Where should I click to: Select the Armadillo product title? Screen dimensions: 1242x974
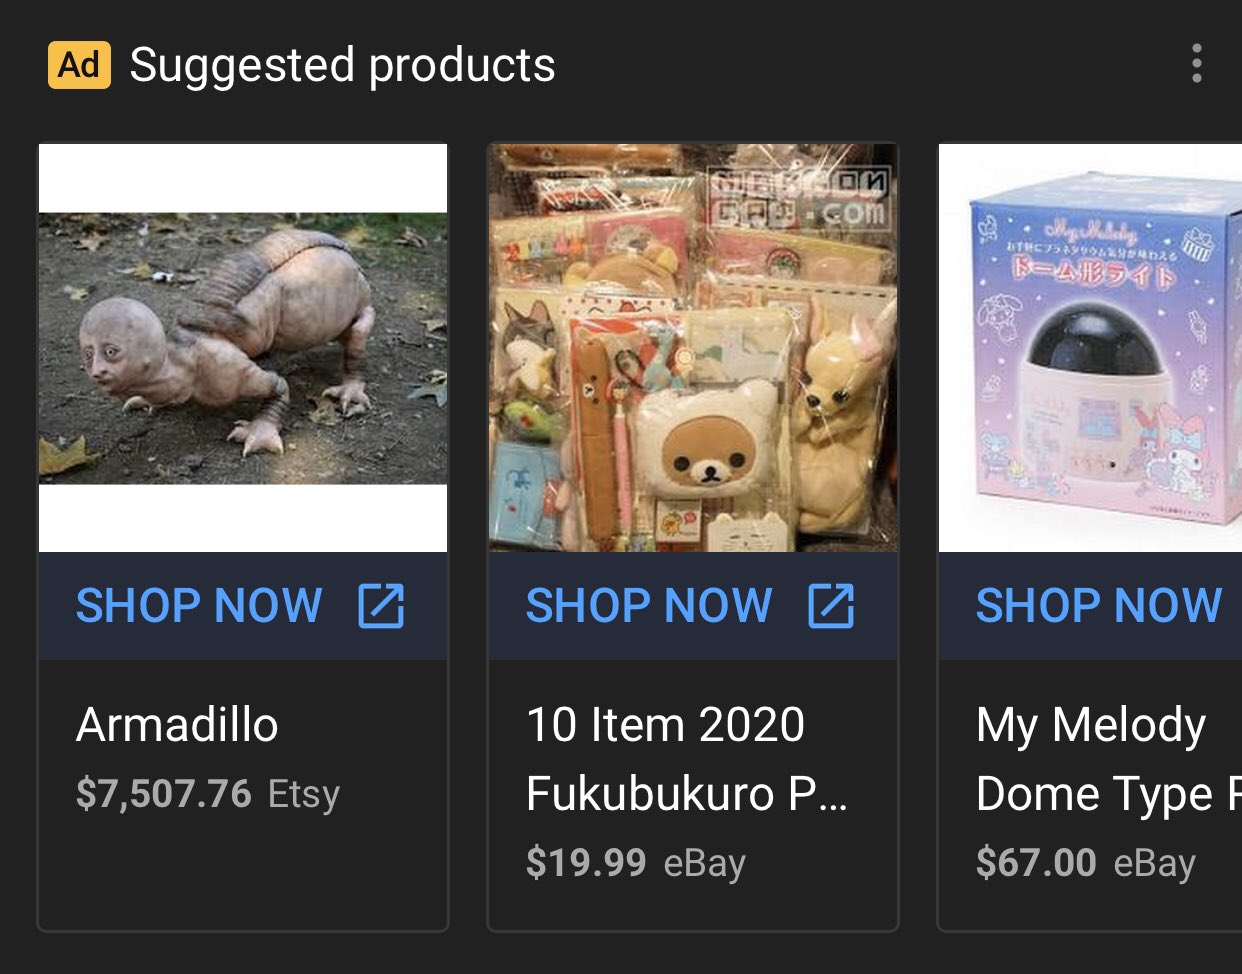click(x=177, y=725)
